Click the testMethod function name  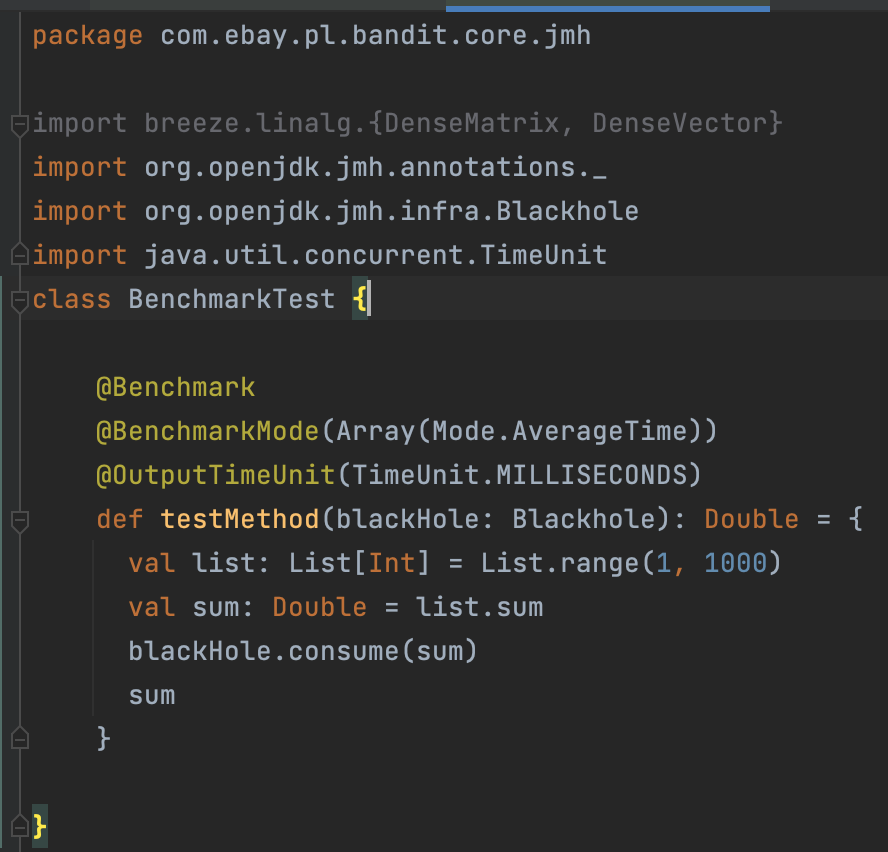tap(239, 520)
